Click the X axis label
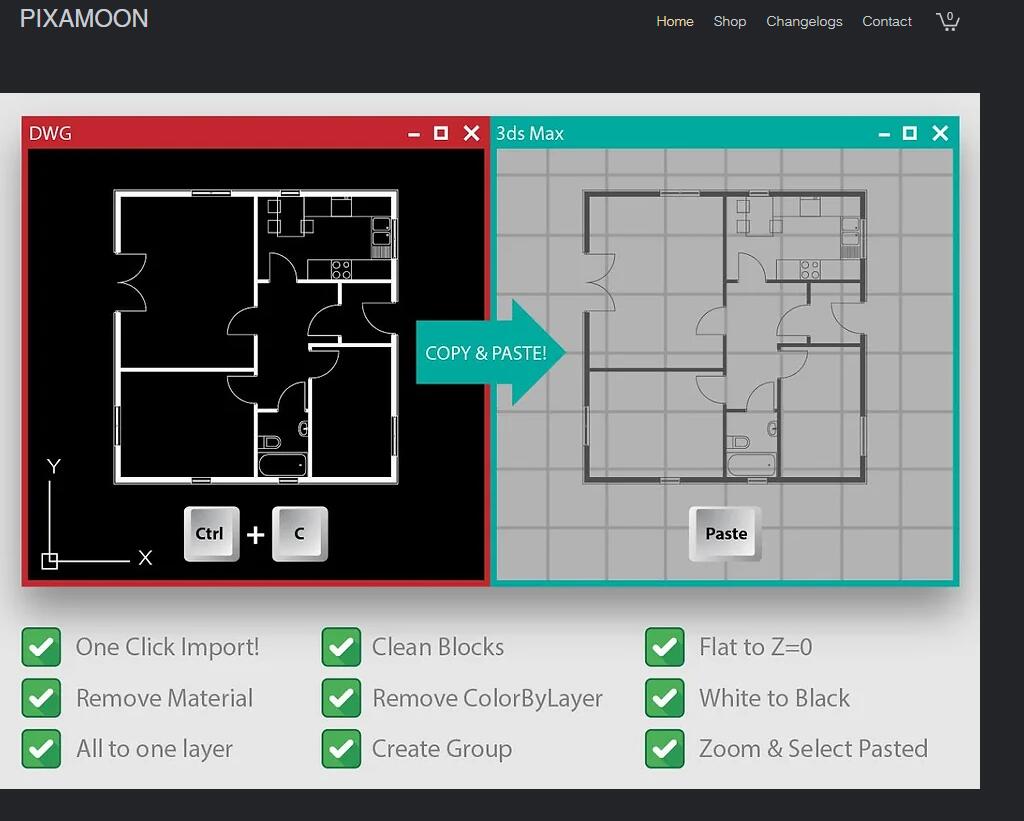The height and width of the screenshot is (821, 1024). point(145,557)
